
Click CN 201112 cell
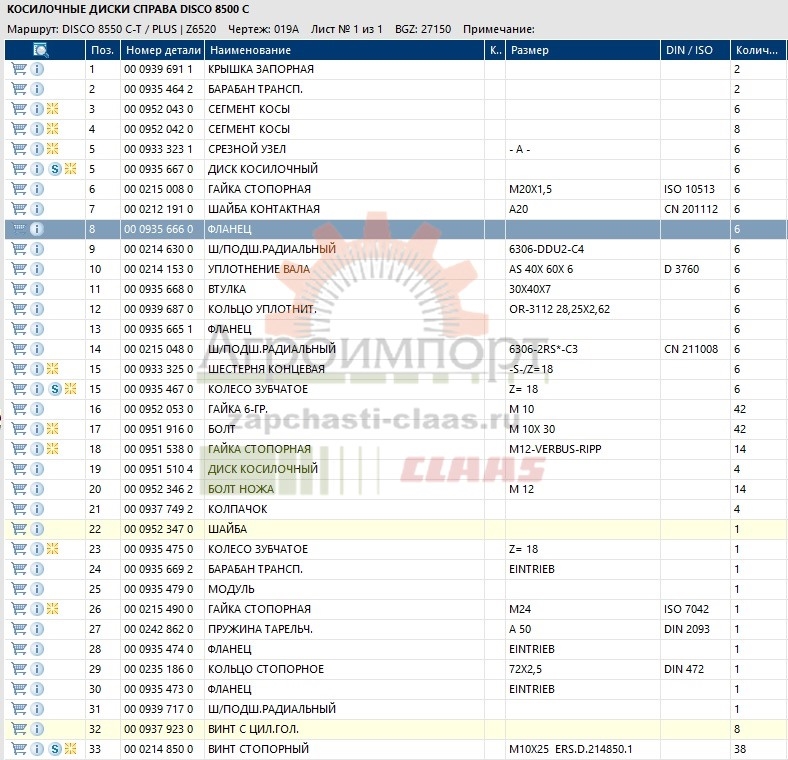691,209
